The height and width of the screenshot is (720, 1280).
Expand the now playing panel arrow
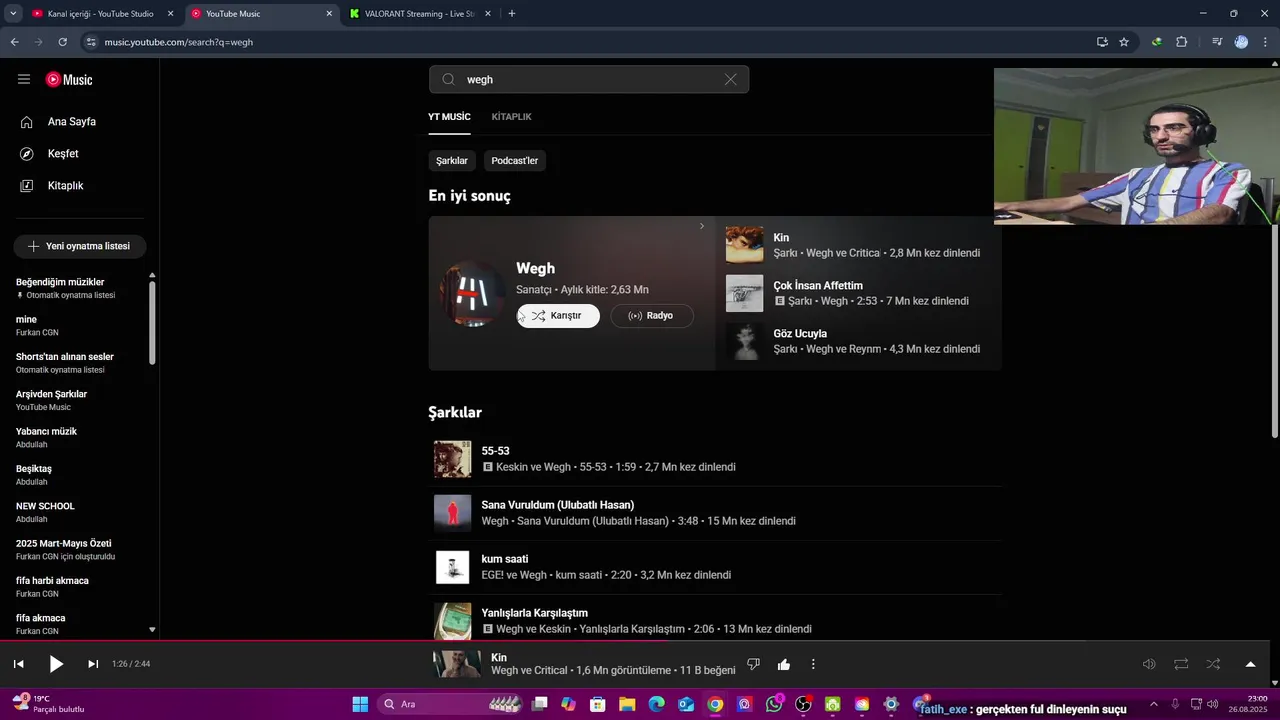1250,664
